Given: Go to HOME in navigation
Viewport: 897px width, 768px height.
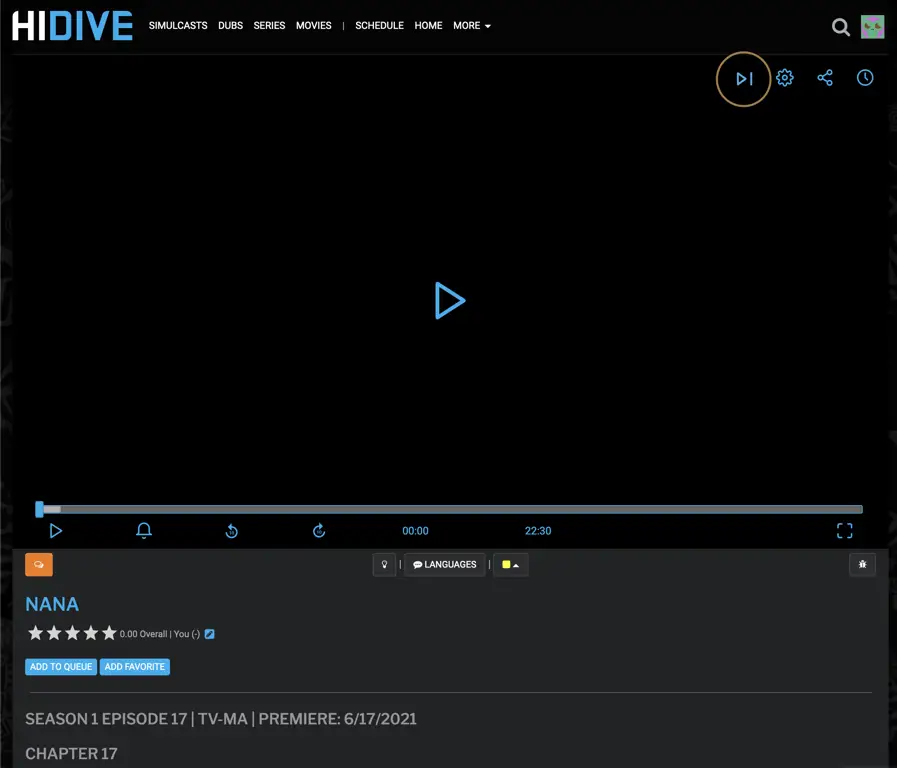Looking at the screenshot, I should [x=428, y=26].
